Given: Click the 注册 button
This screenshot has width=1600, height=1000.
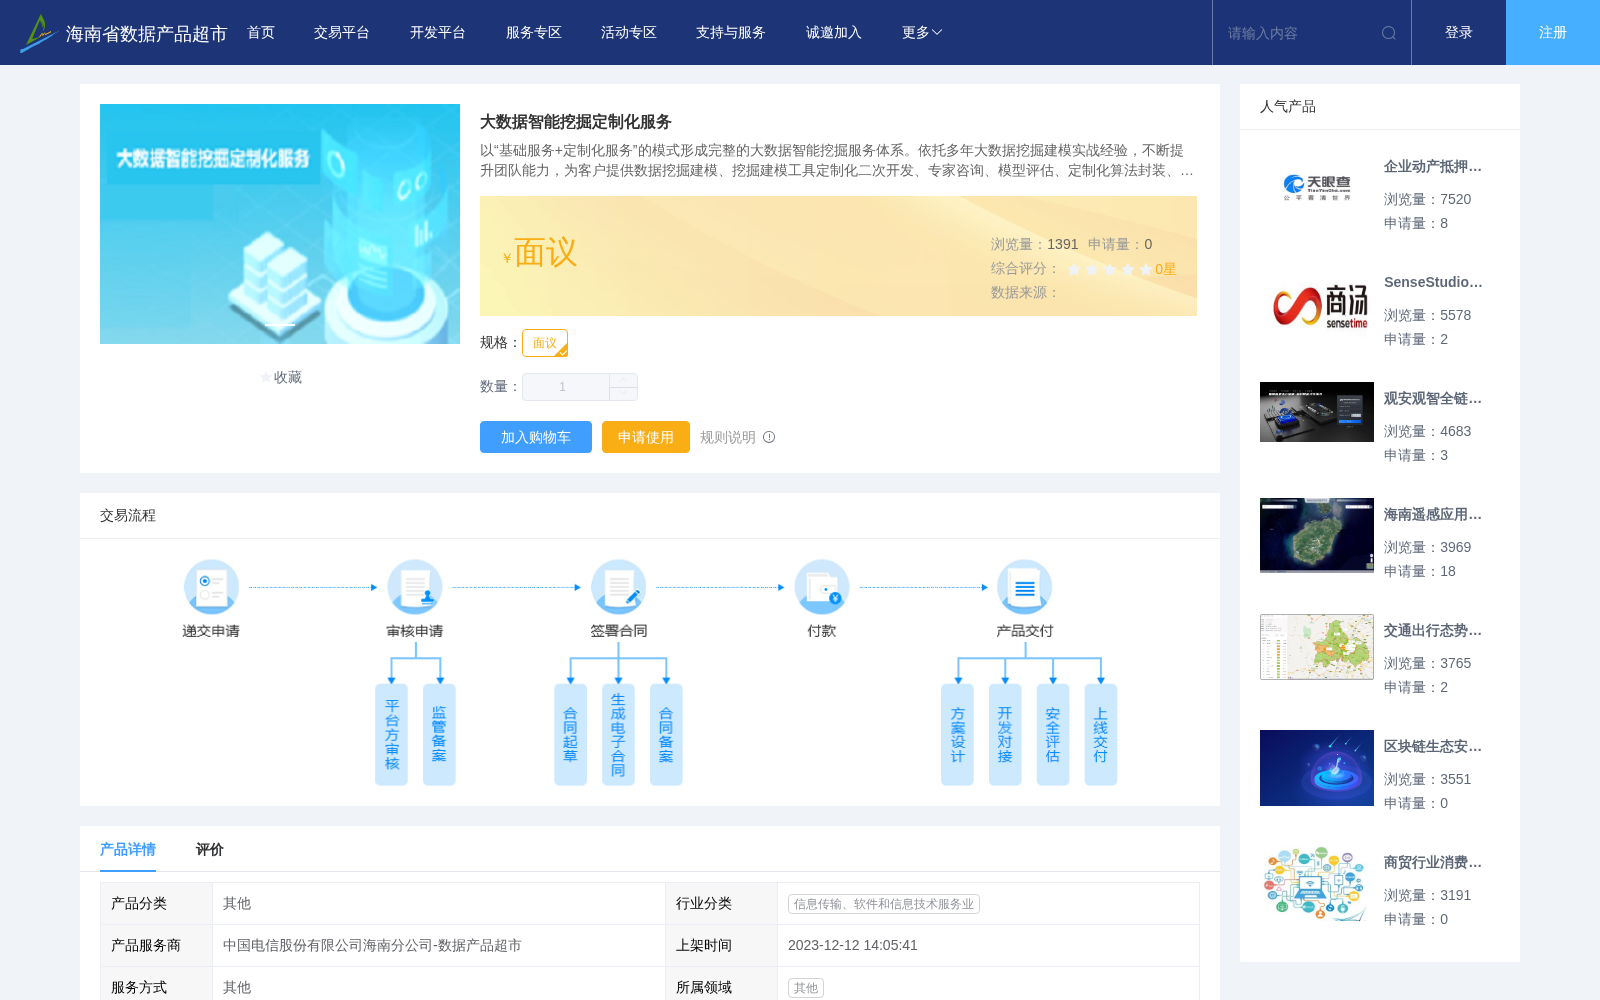Looking at the screenshot, I should [1553, 33].
